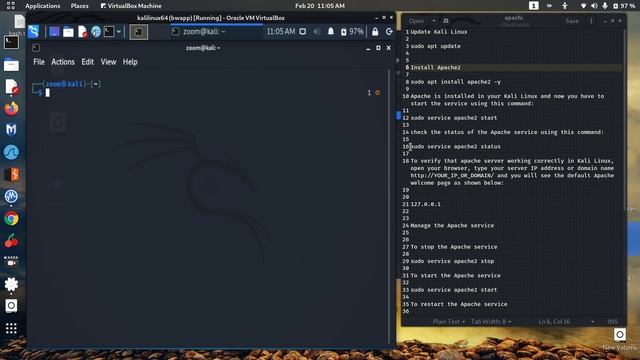Open the Help menu in the terminal
This screenshot has height=360, width=640.
pos(130,62)
